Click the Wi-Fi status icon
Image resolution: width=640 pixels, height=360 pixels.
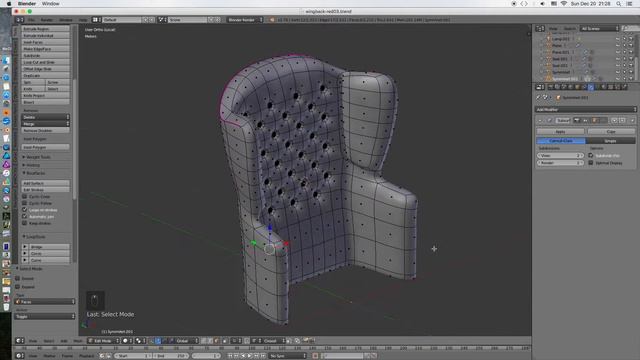coord(564,4)
